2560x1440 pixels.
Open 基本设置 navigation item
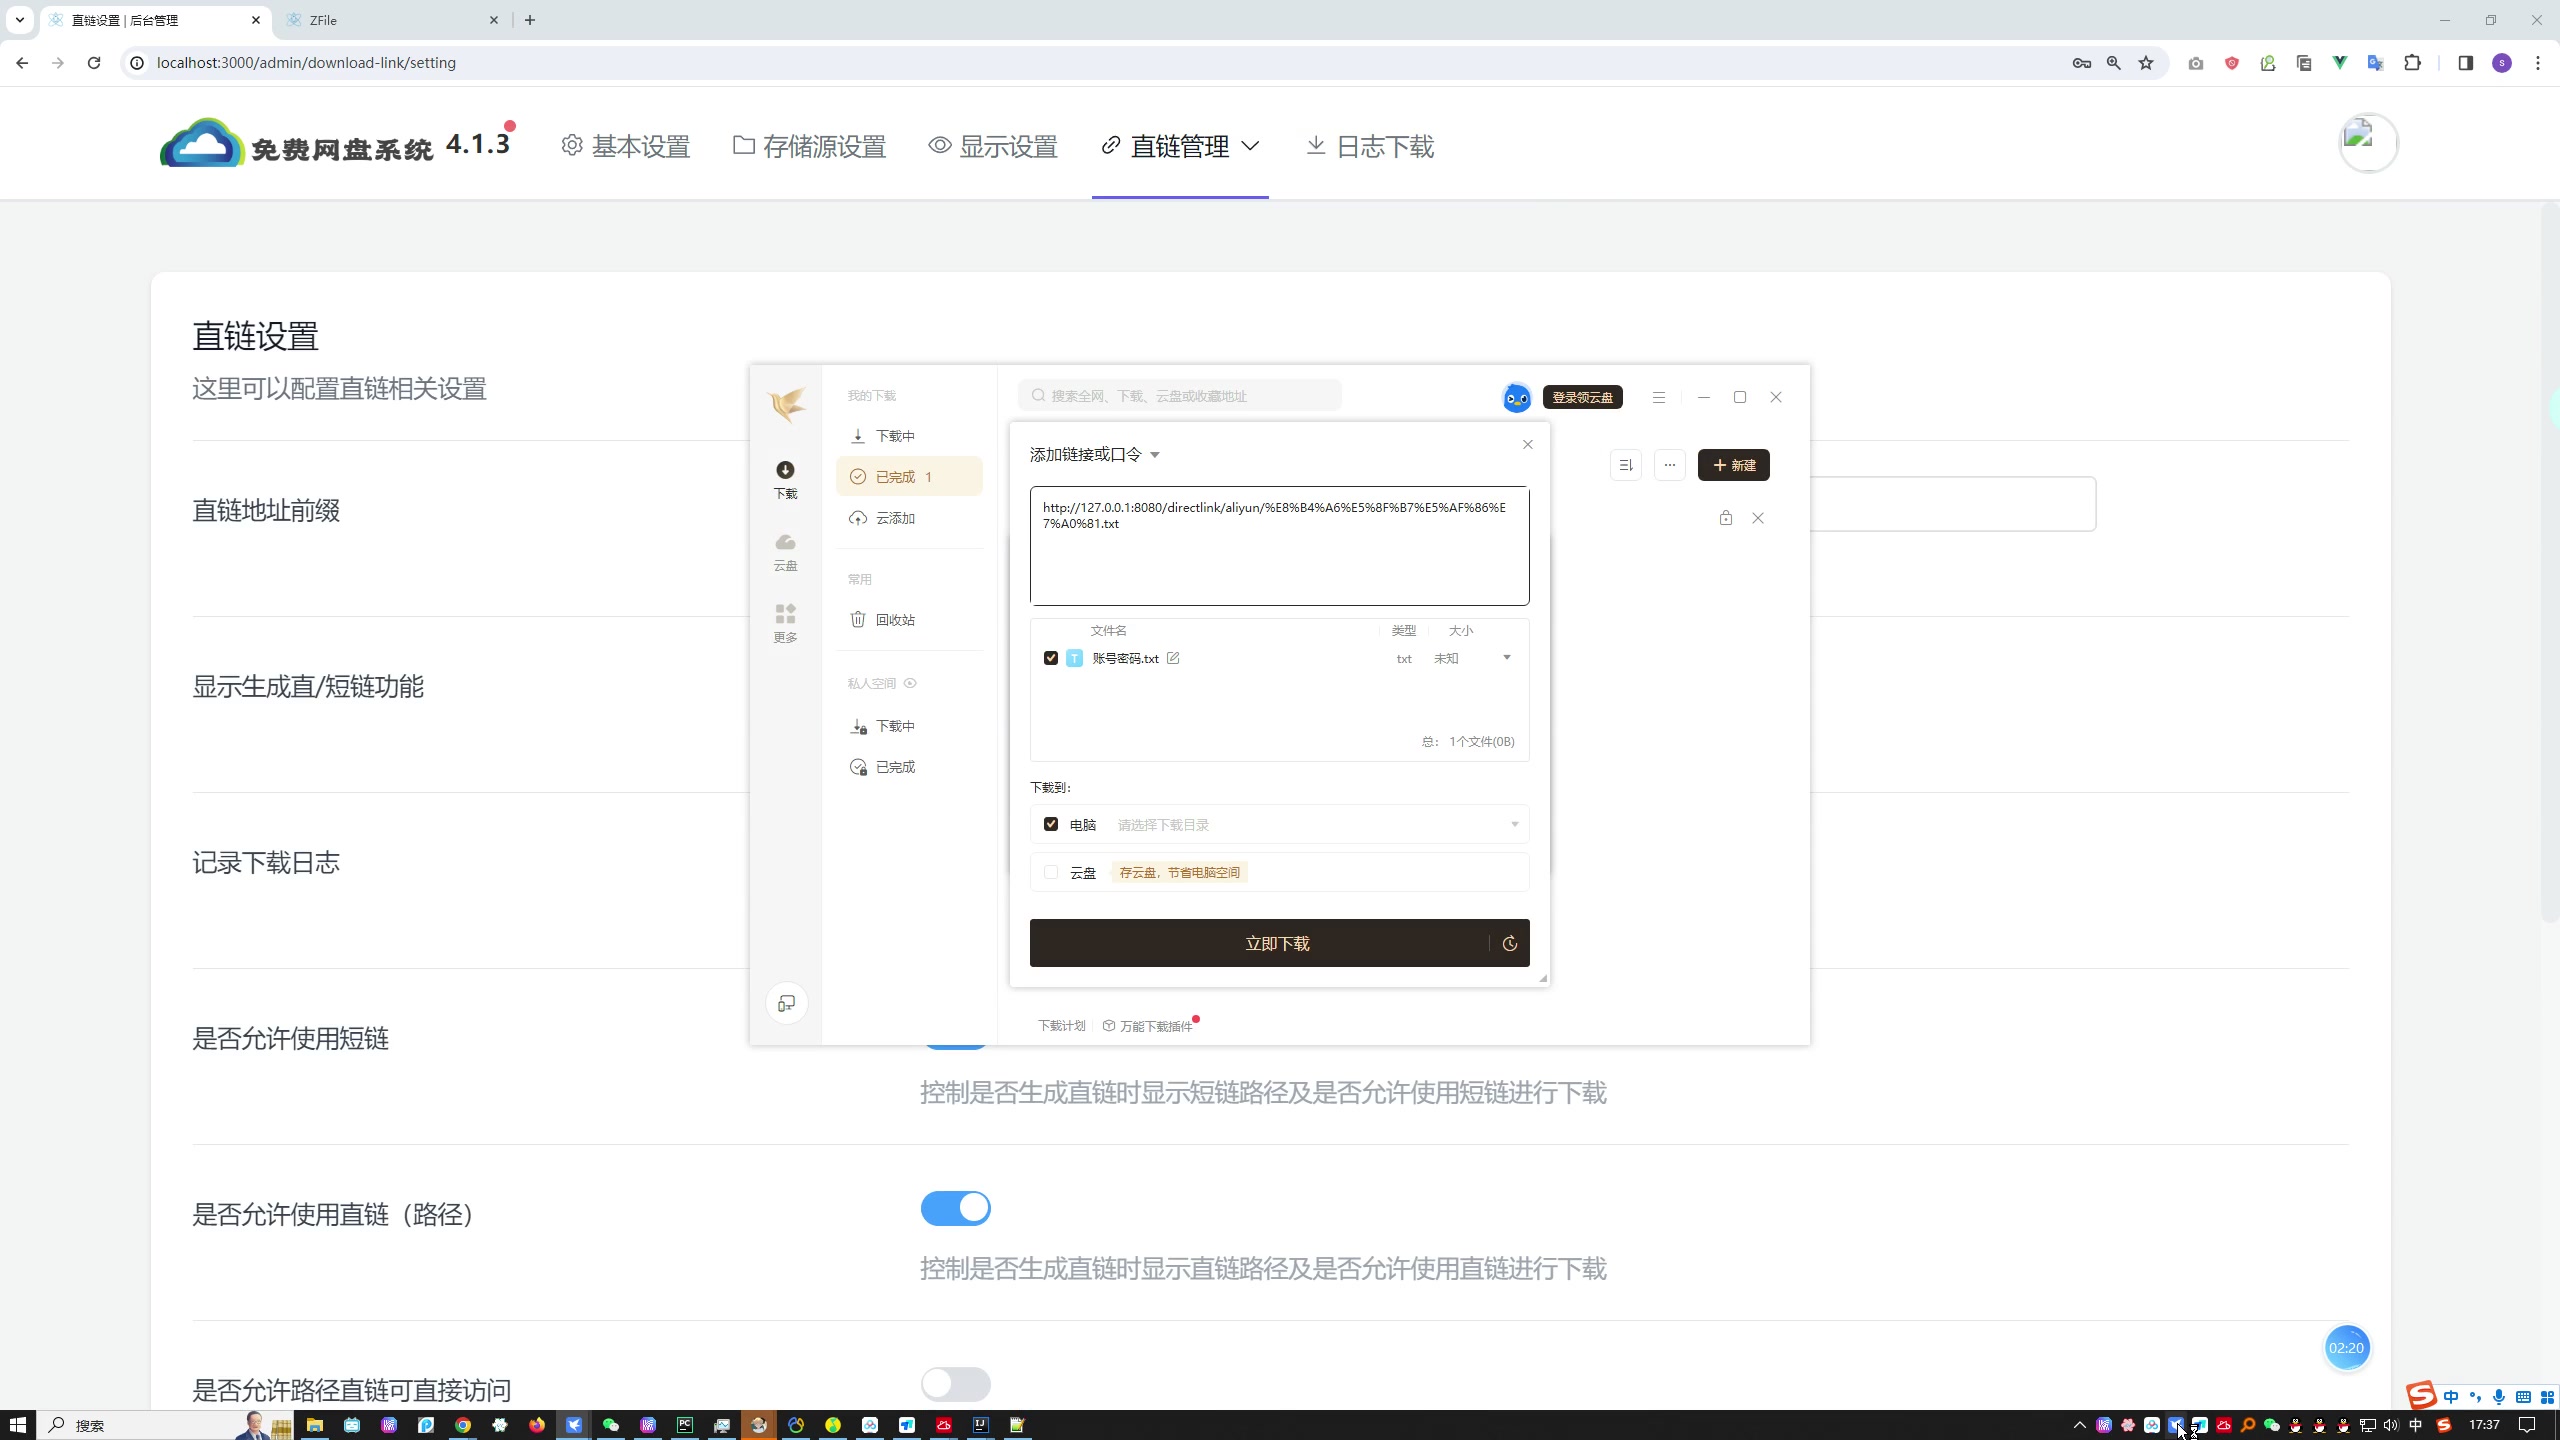[x=626, y=146]
